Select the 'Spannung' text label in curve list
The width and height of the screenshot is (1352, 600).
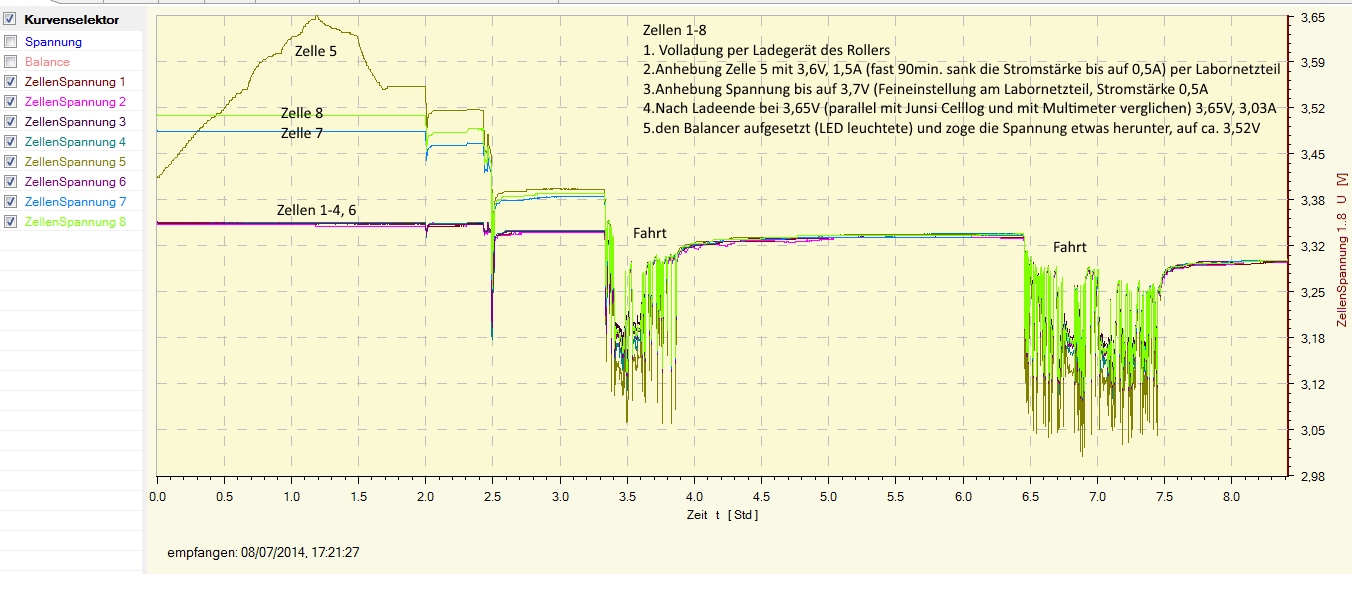click(x=53, y=42)
